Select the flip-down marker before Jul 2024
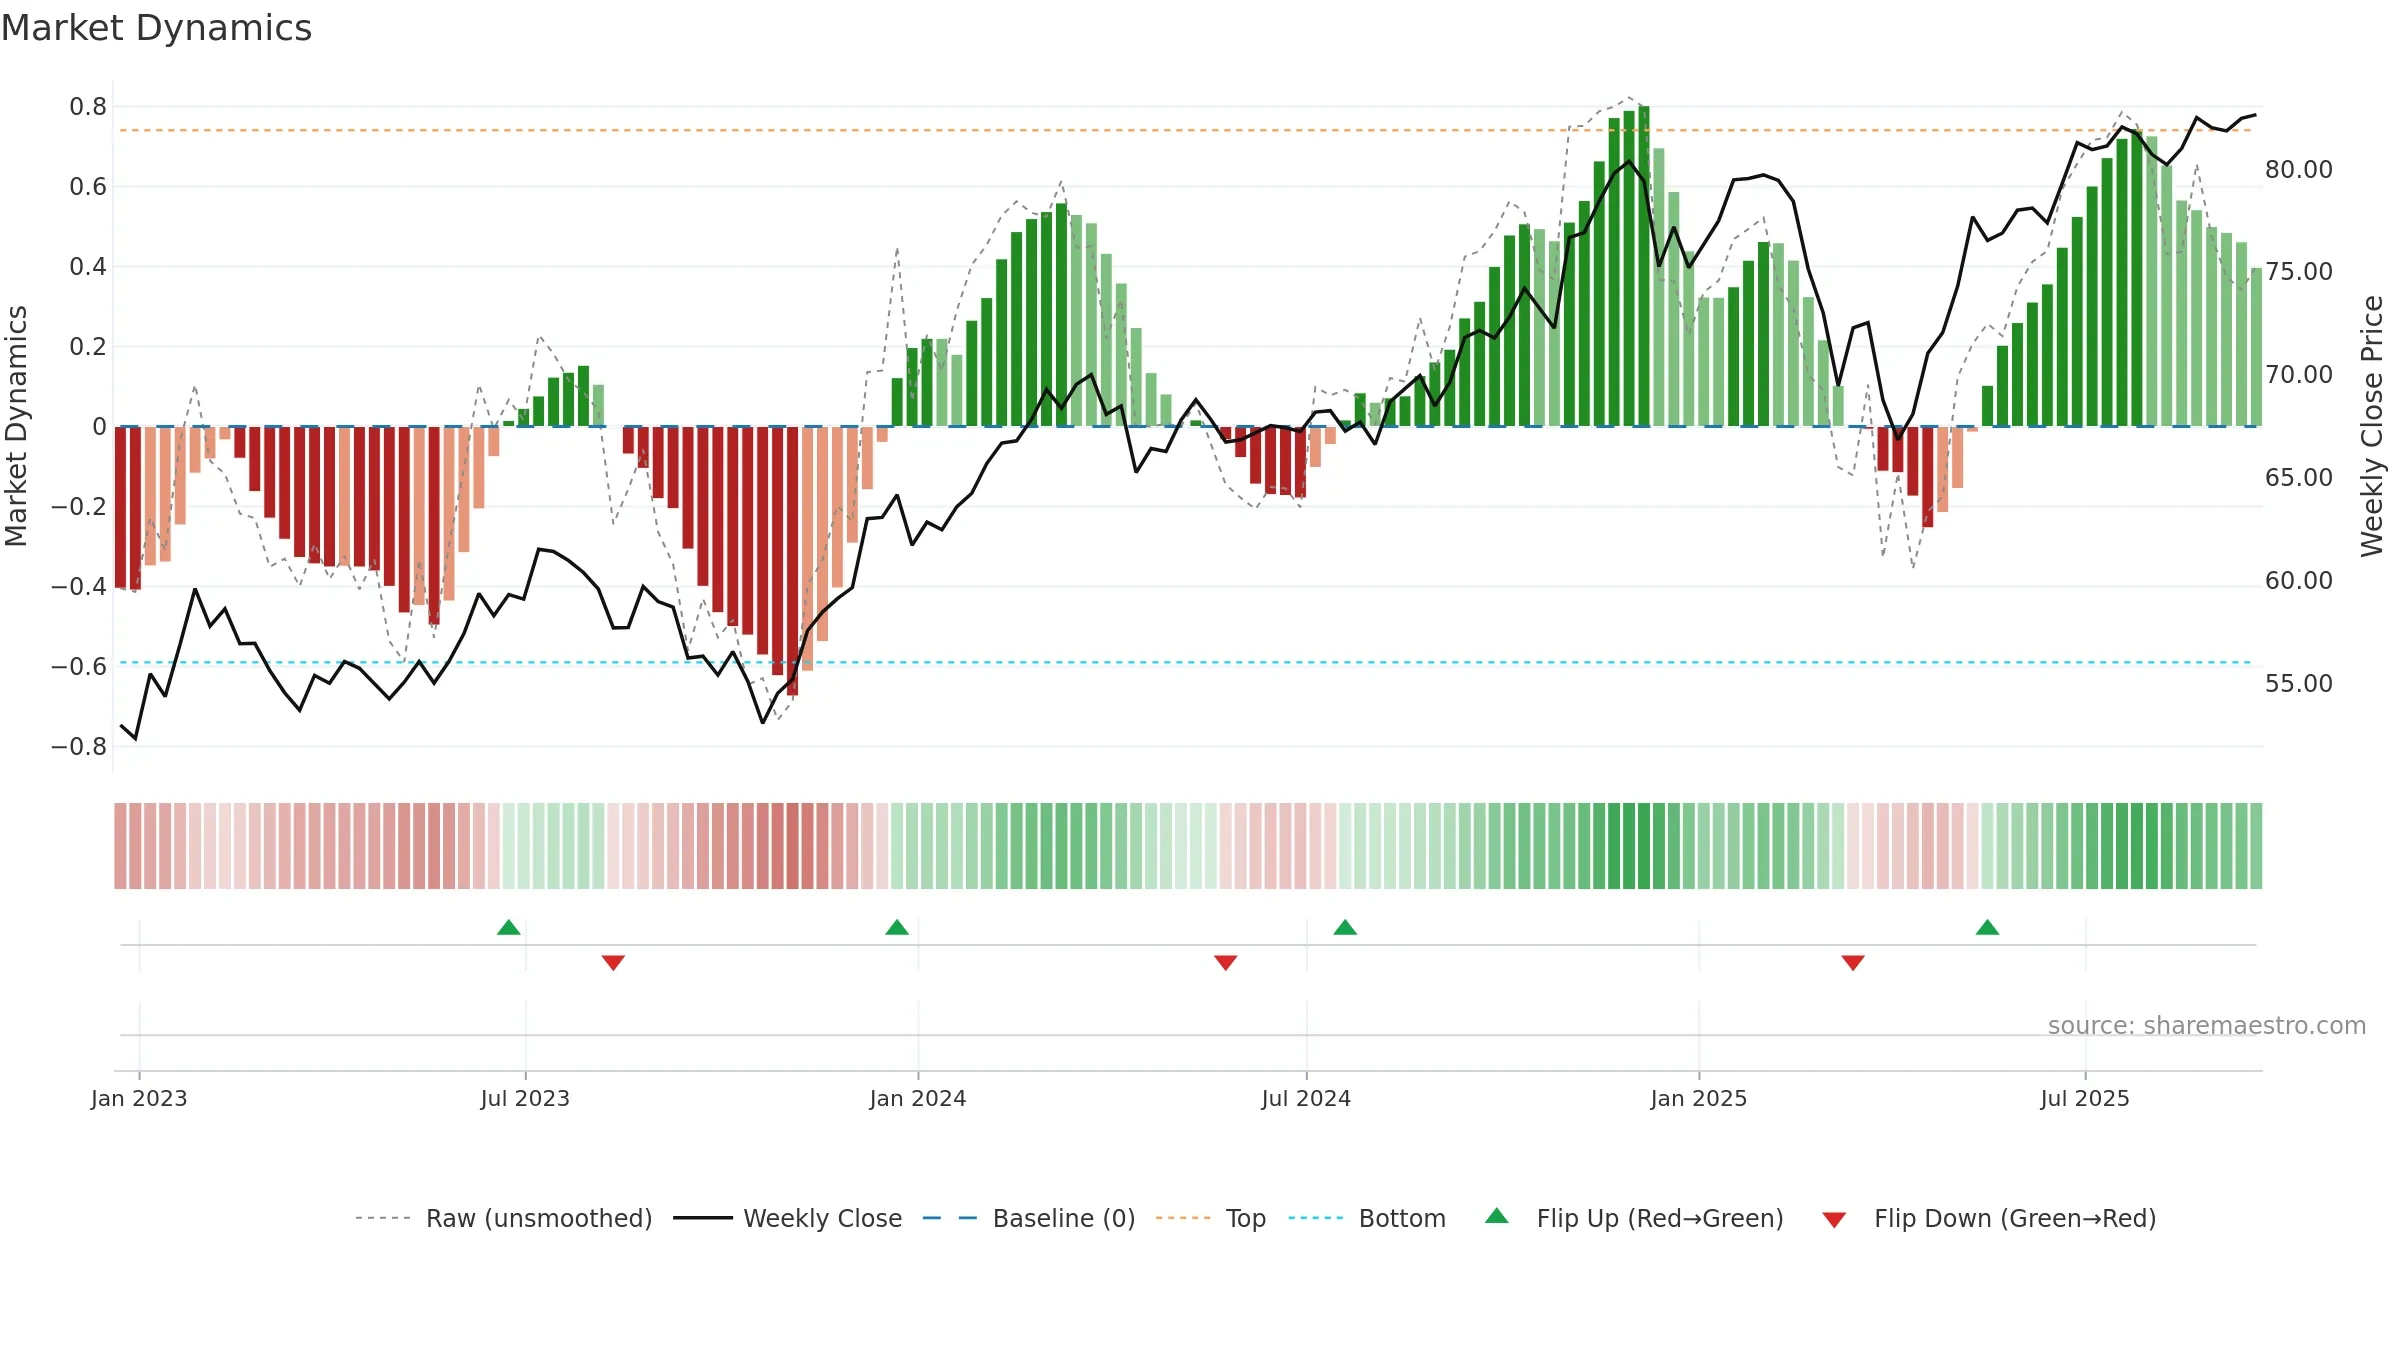Viewport: 2400px width, 1350px height. [1226, 962]
